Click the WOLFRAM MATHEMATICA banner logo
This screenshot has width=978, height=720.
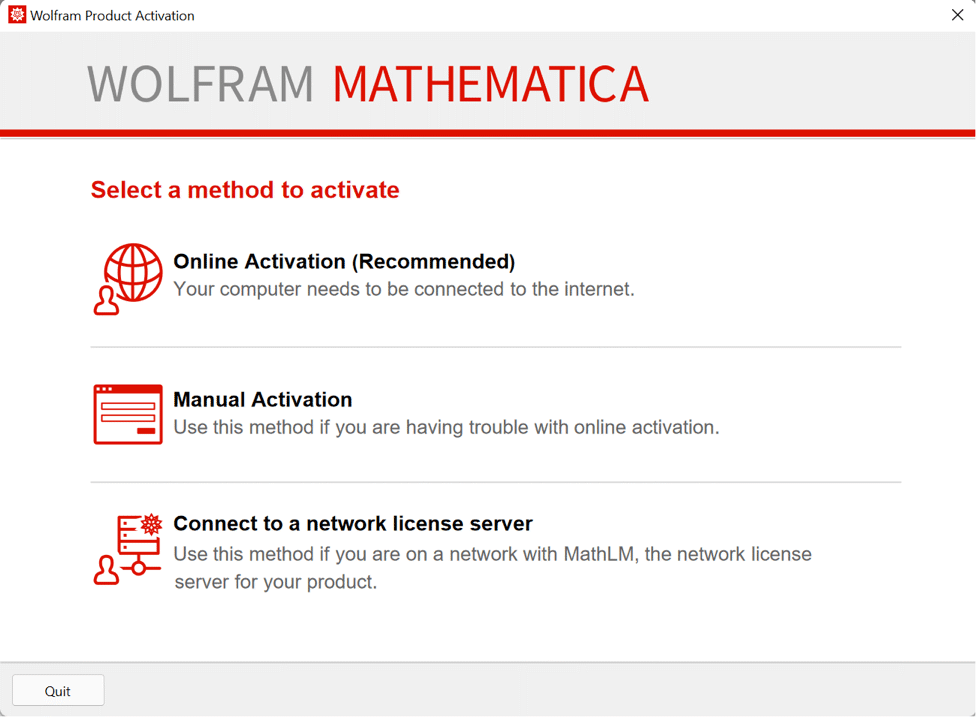click(368, 85)
